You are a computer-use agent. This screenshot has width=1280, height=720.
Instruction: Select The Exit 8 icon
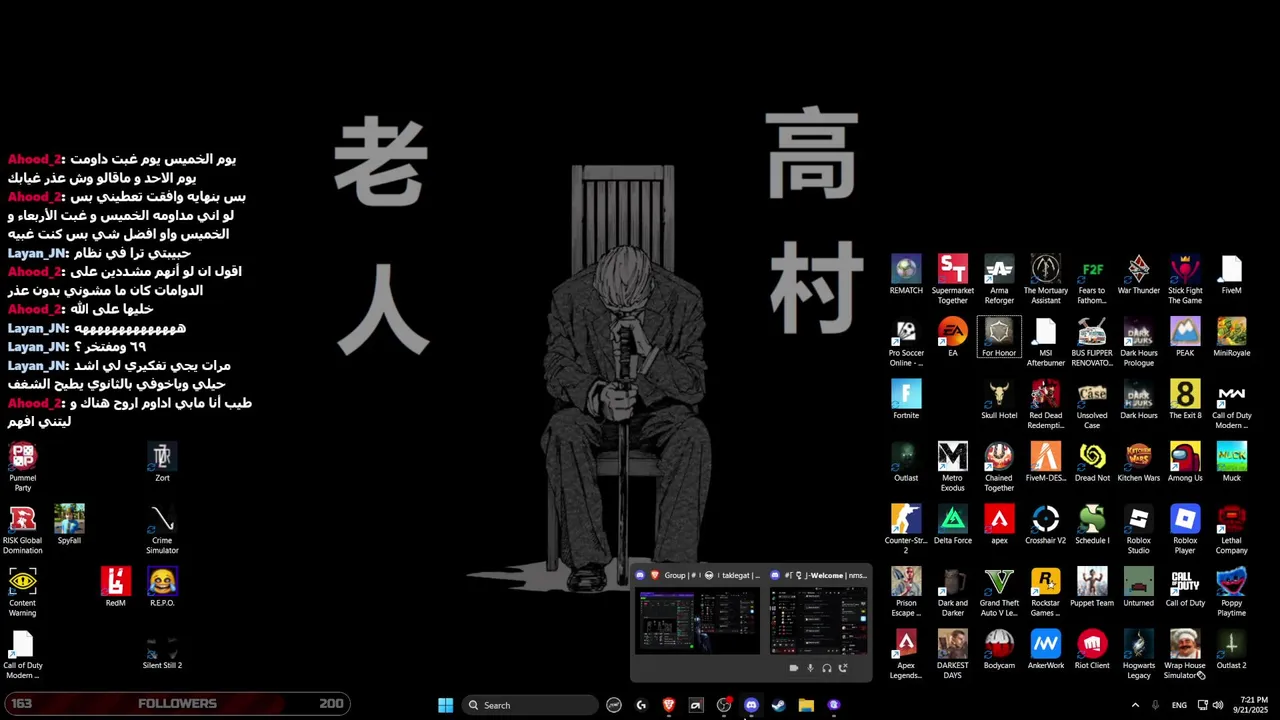[1185, 400]
